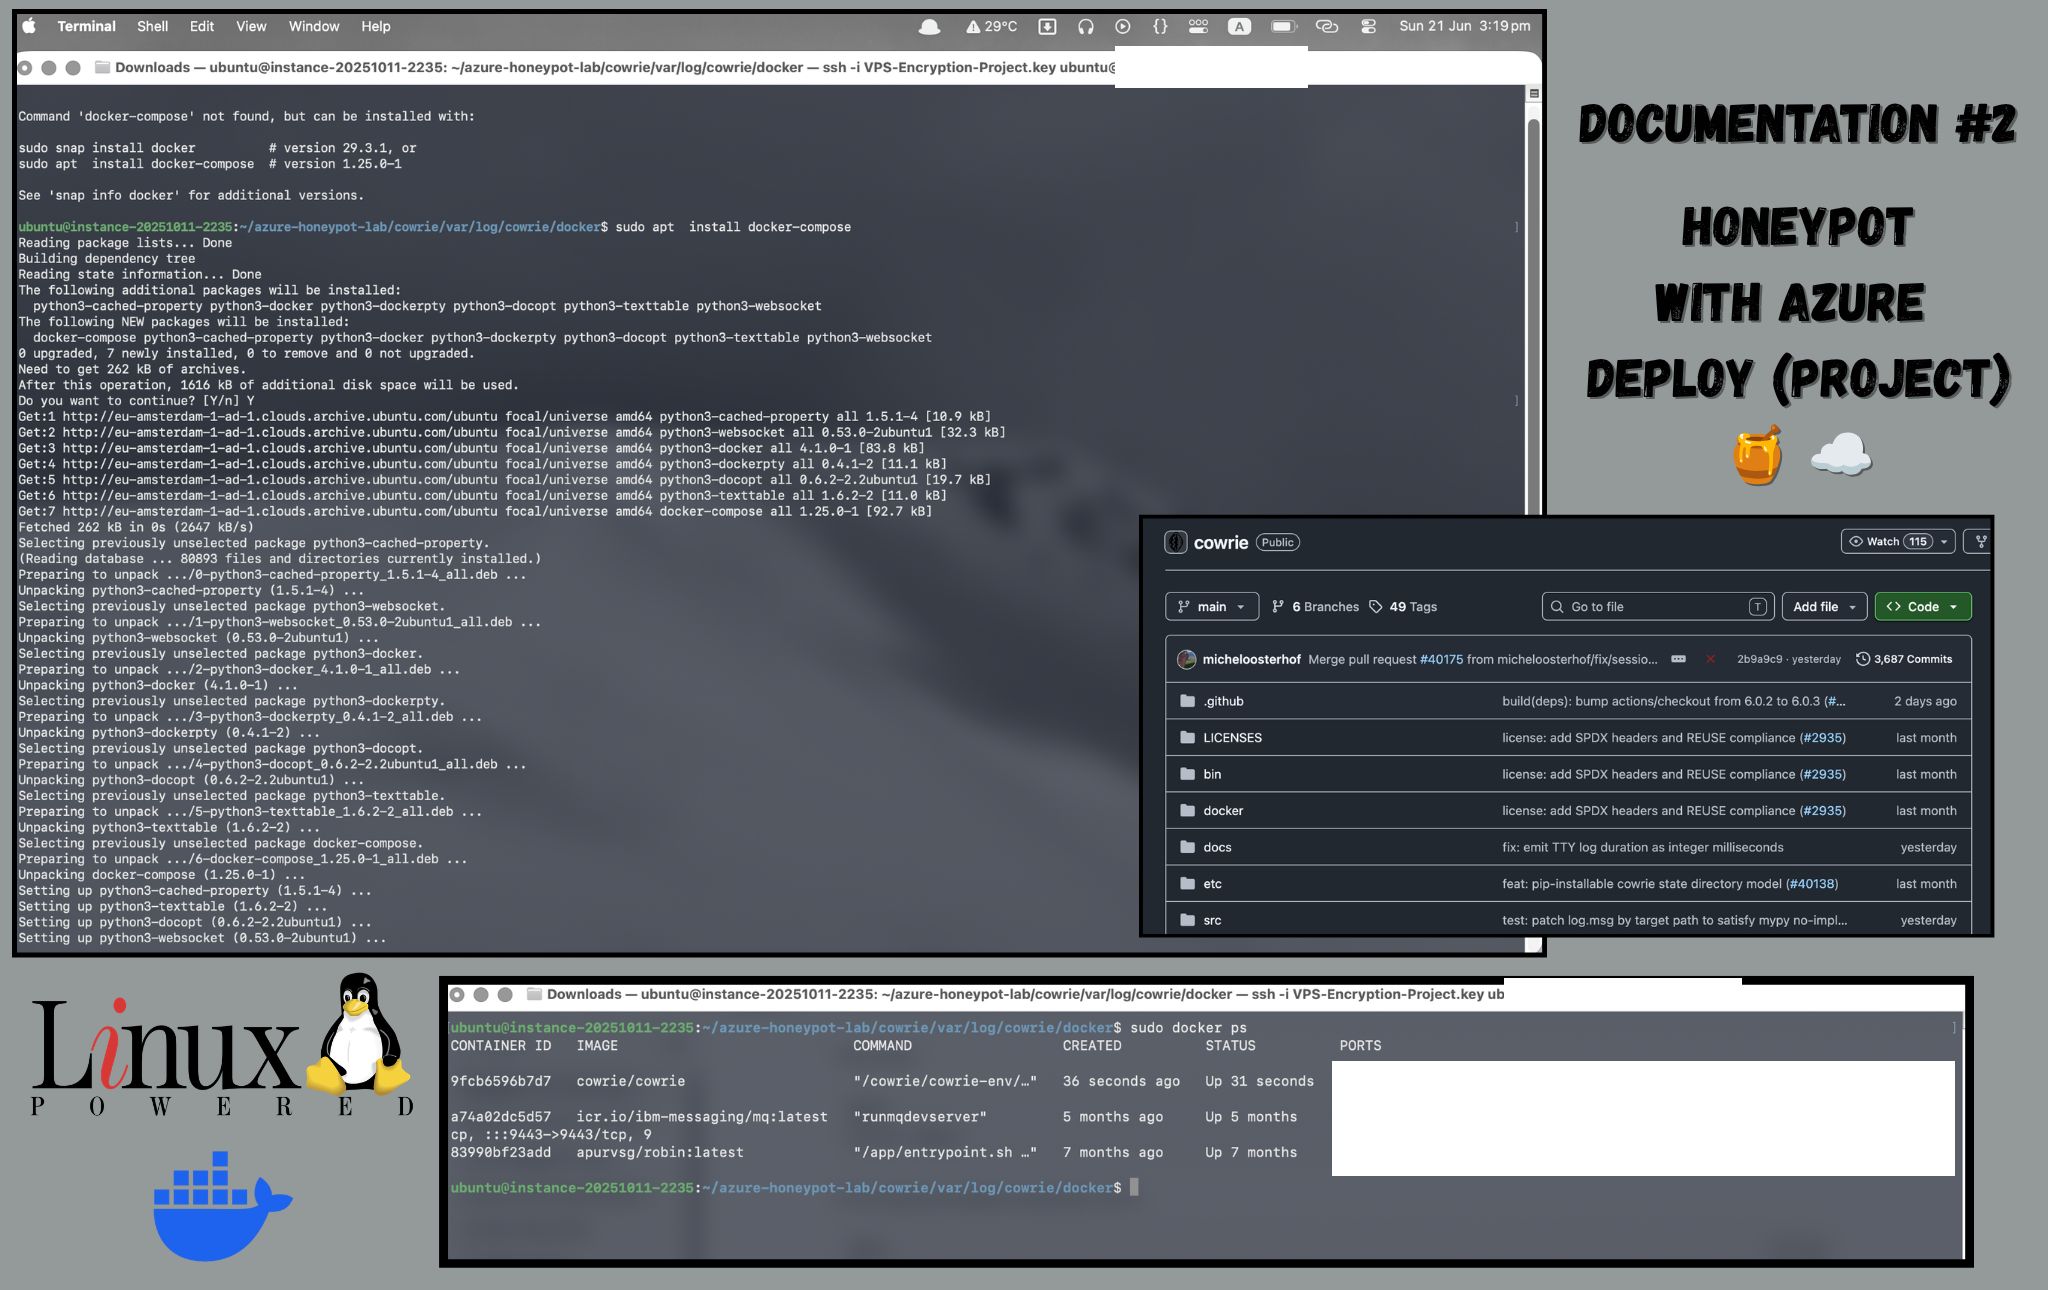Click the 'sudo apt install docker-compose' command text
Image resolution: width=2048 pixels, height=1290 pixels.
coord(733,227)
